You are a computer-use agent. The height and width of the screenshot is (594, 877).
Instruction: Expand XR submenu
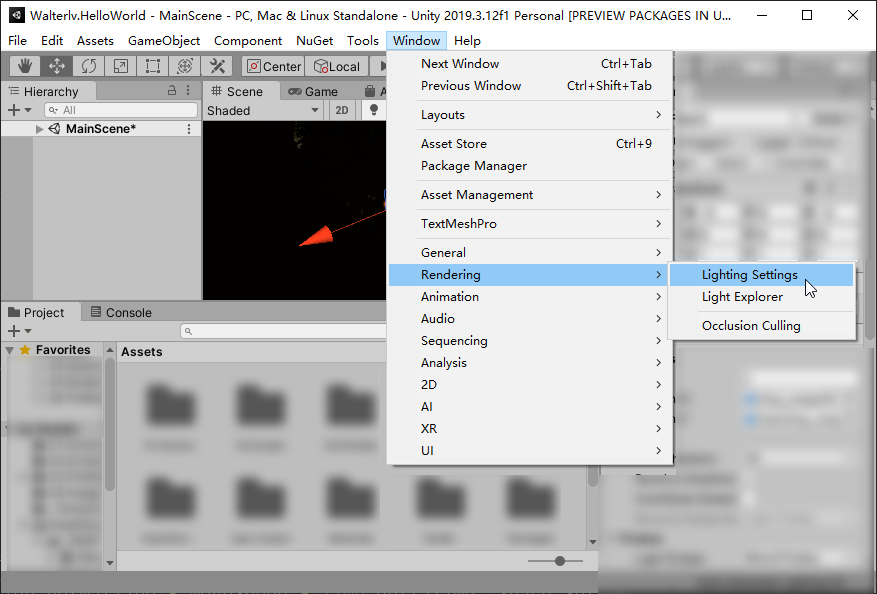click(x=530, y=428)
